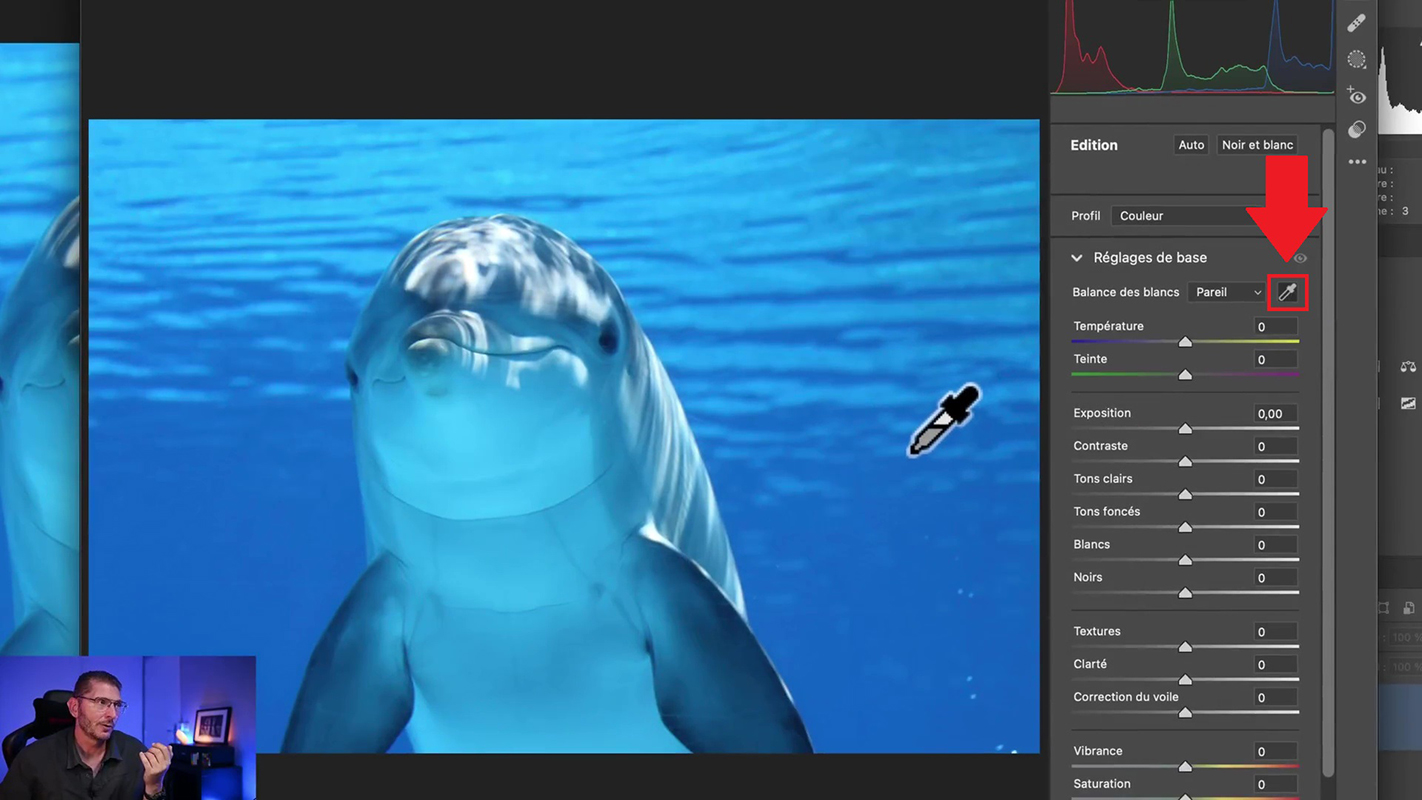Click the edit panel vertical scrollbar
The width and height of the screenshot is (1422, 800).
pyautogui.click(x=1328, y=450)
